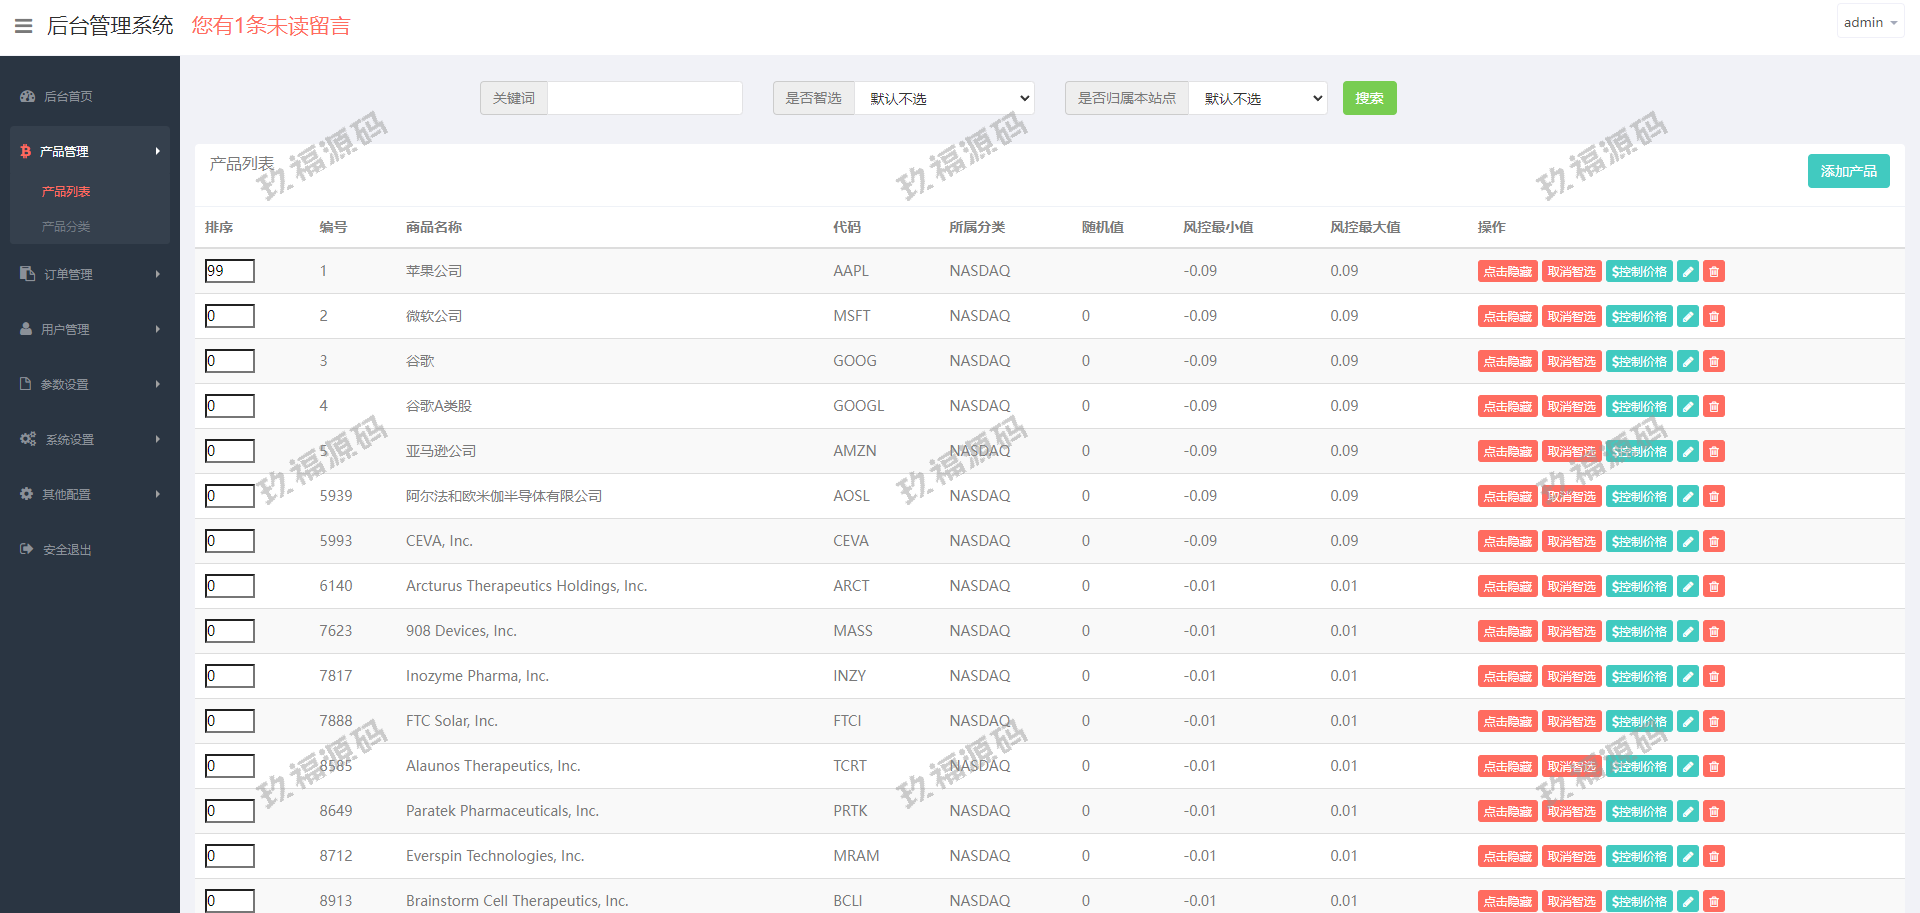
Task: Open the 是否智选 dropdown
Action: [x=944, y=98]
